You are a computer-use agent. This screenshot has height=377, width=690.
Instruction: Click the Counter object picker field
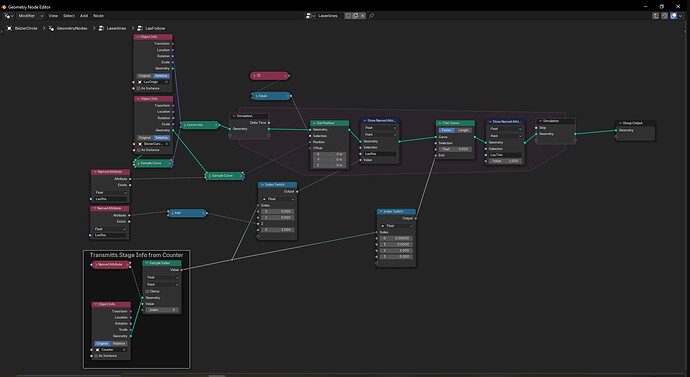point(109,350)
